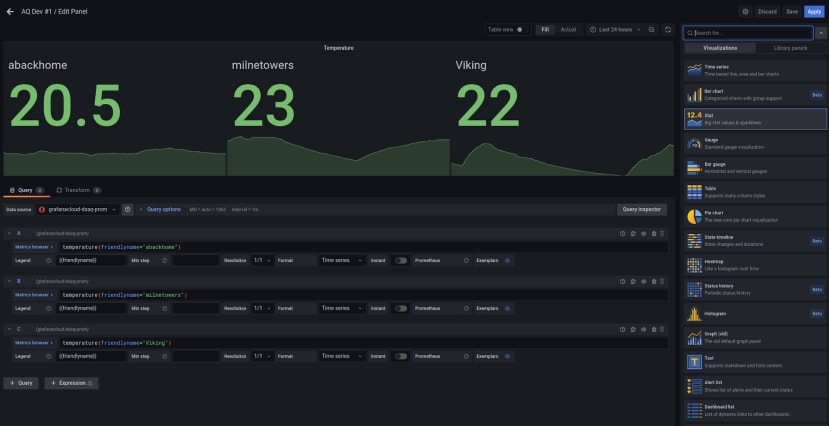Image resolution: width=829 pixels, height=426 pixels.
Task: Collapse query C row
Action: pos(9,329)
